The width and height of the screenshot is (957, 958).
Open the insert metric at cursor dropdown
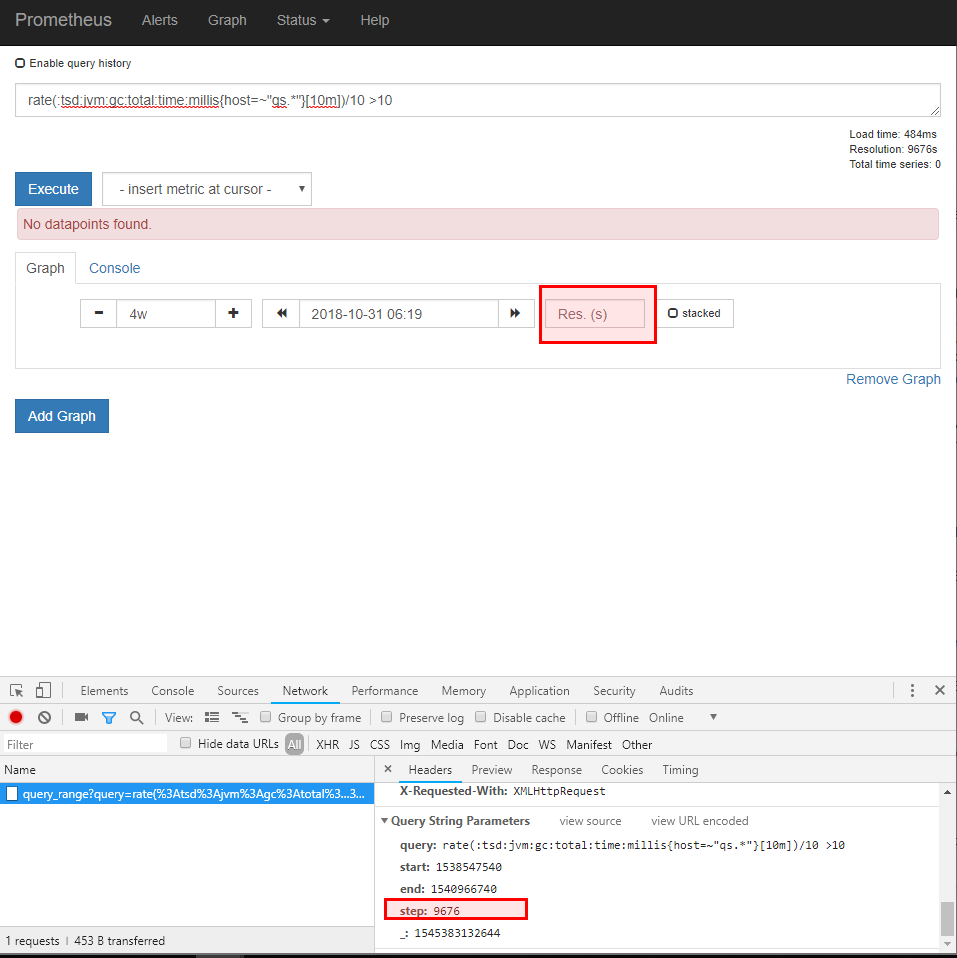tap(206, 188)
